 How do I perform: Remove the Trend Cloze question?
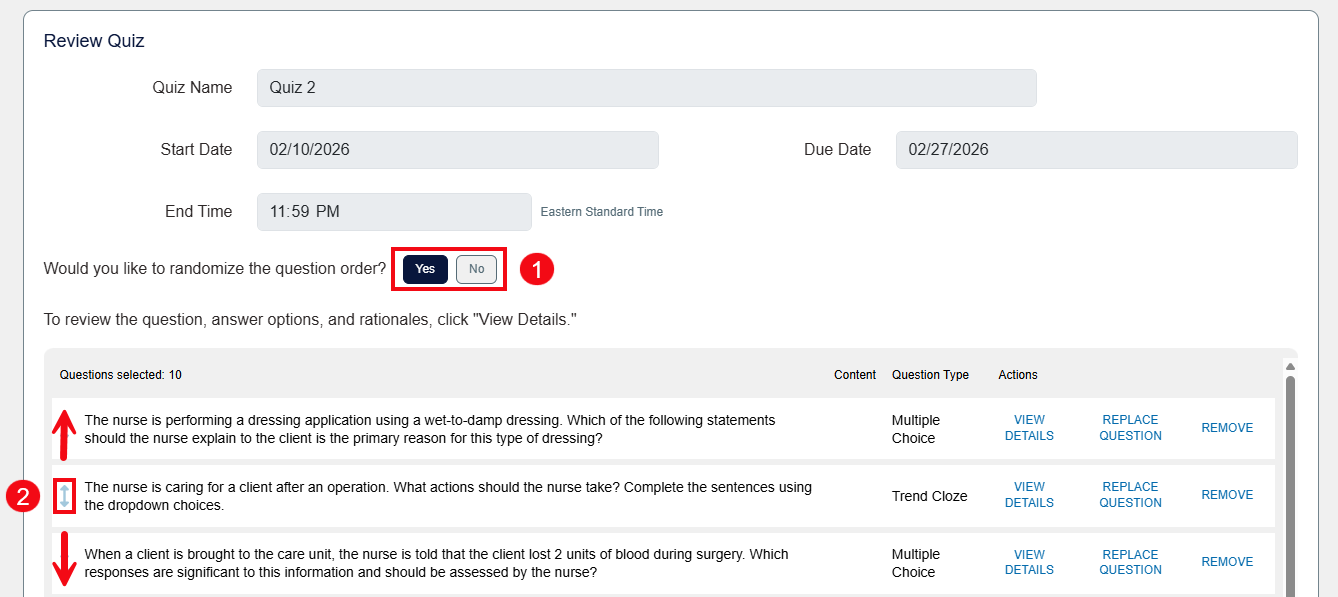tap(1227, 494)
